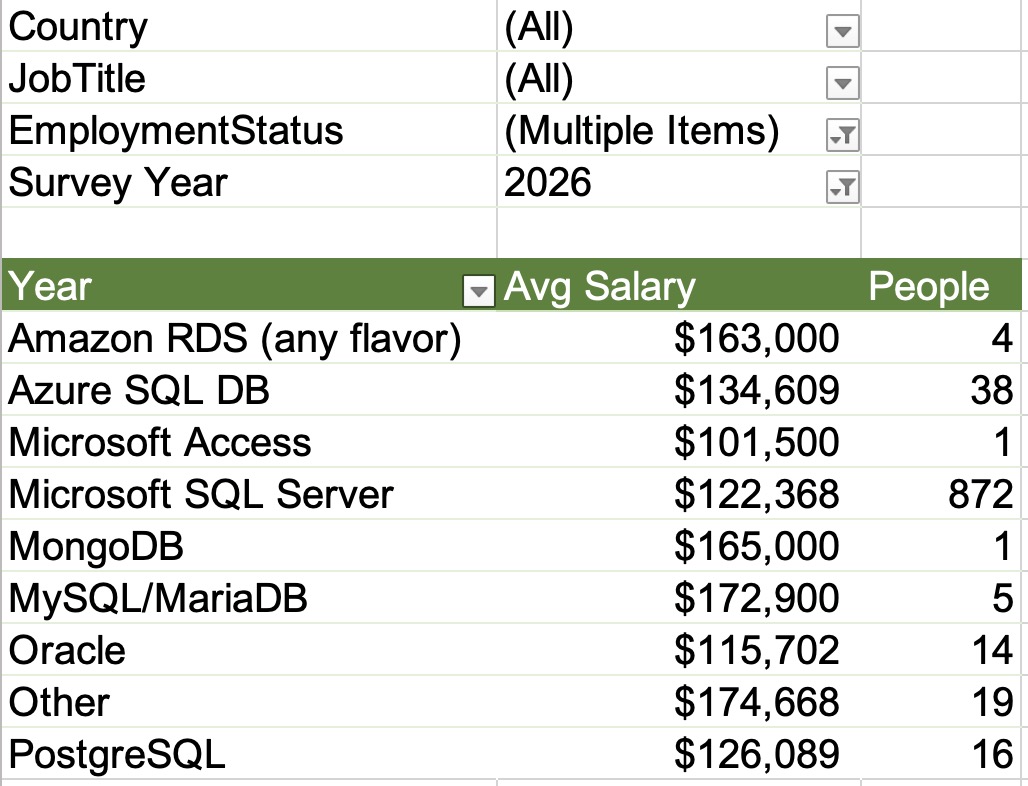Select the Avg Salary column header
Screen dimensions: 1028x786
click(599, 287)
